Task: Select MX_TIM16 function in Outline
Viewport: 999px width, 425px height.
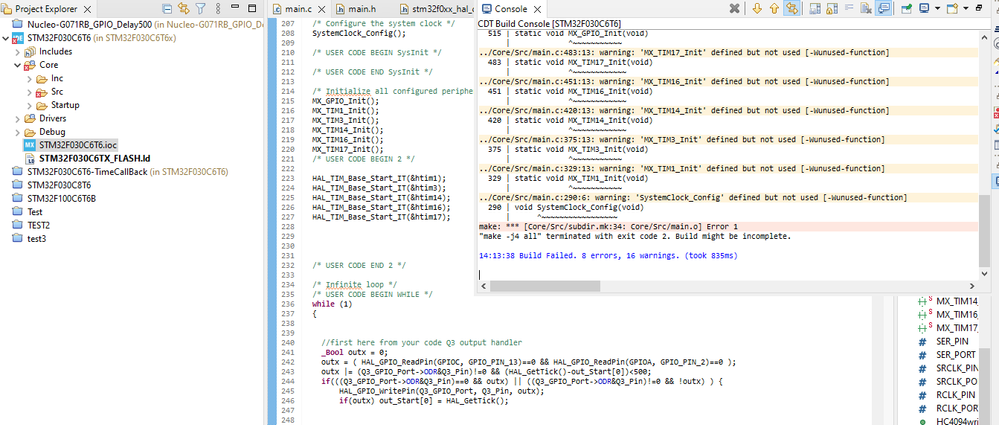Action: click(957, 315)
